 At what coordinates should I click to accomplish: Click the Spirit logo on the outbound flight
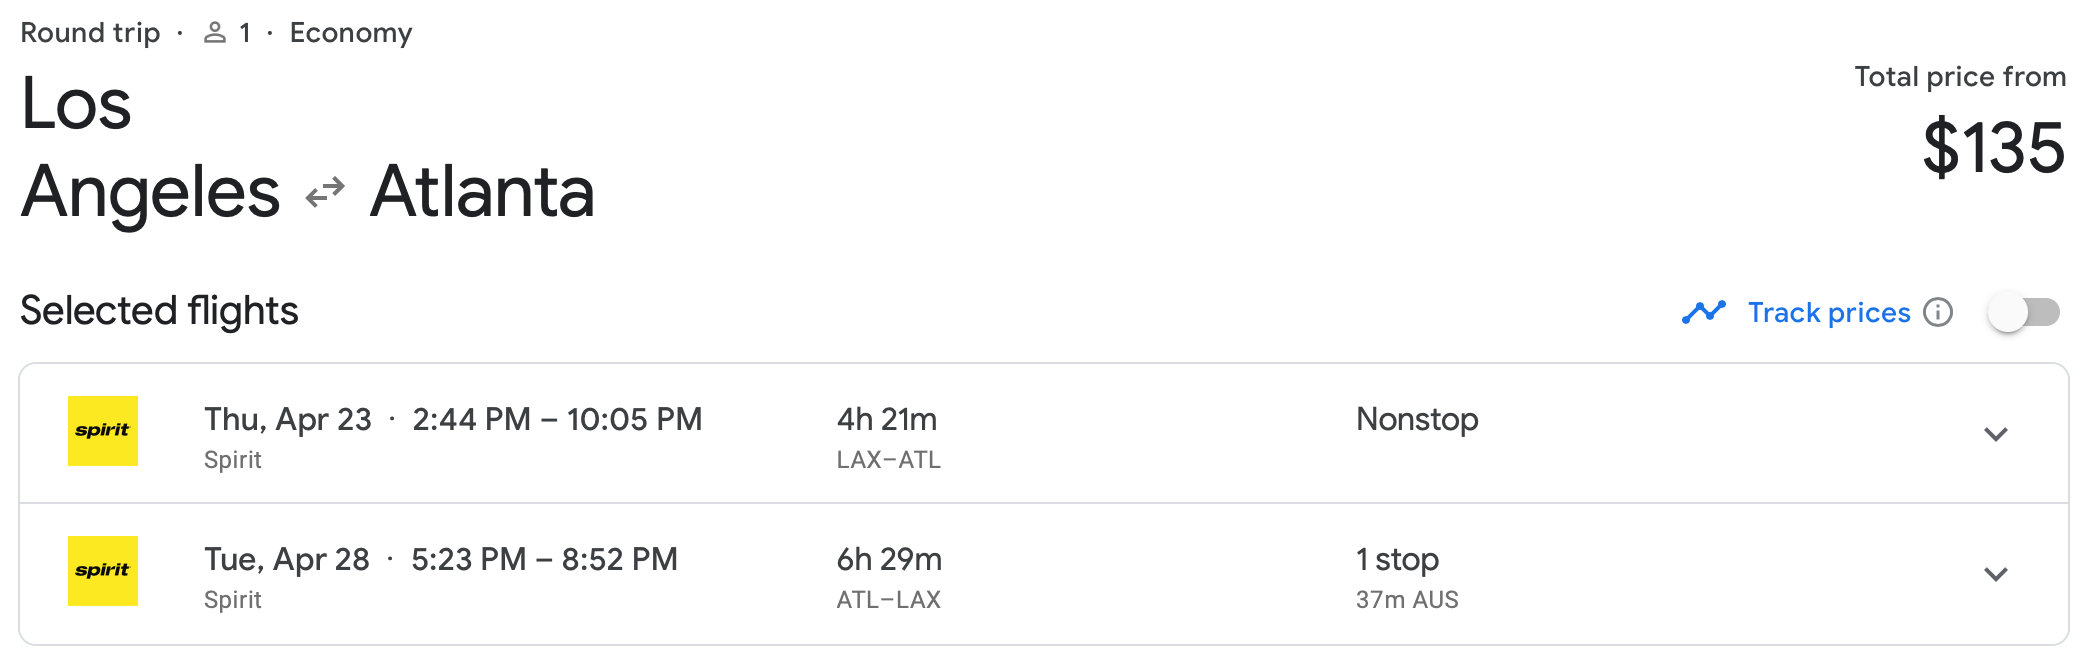tap(103, 431)
